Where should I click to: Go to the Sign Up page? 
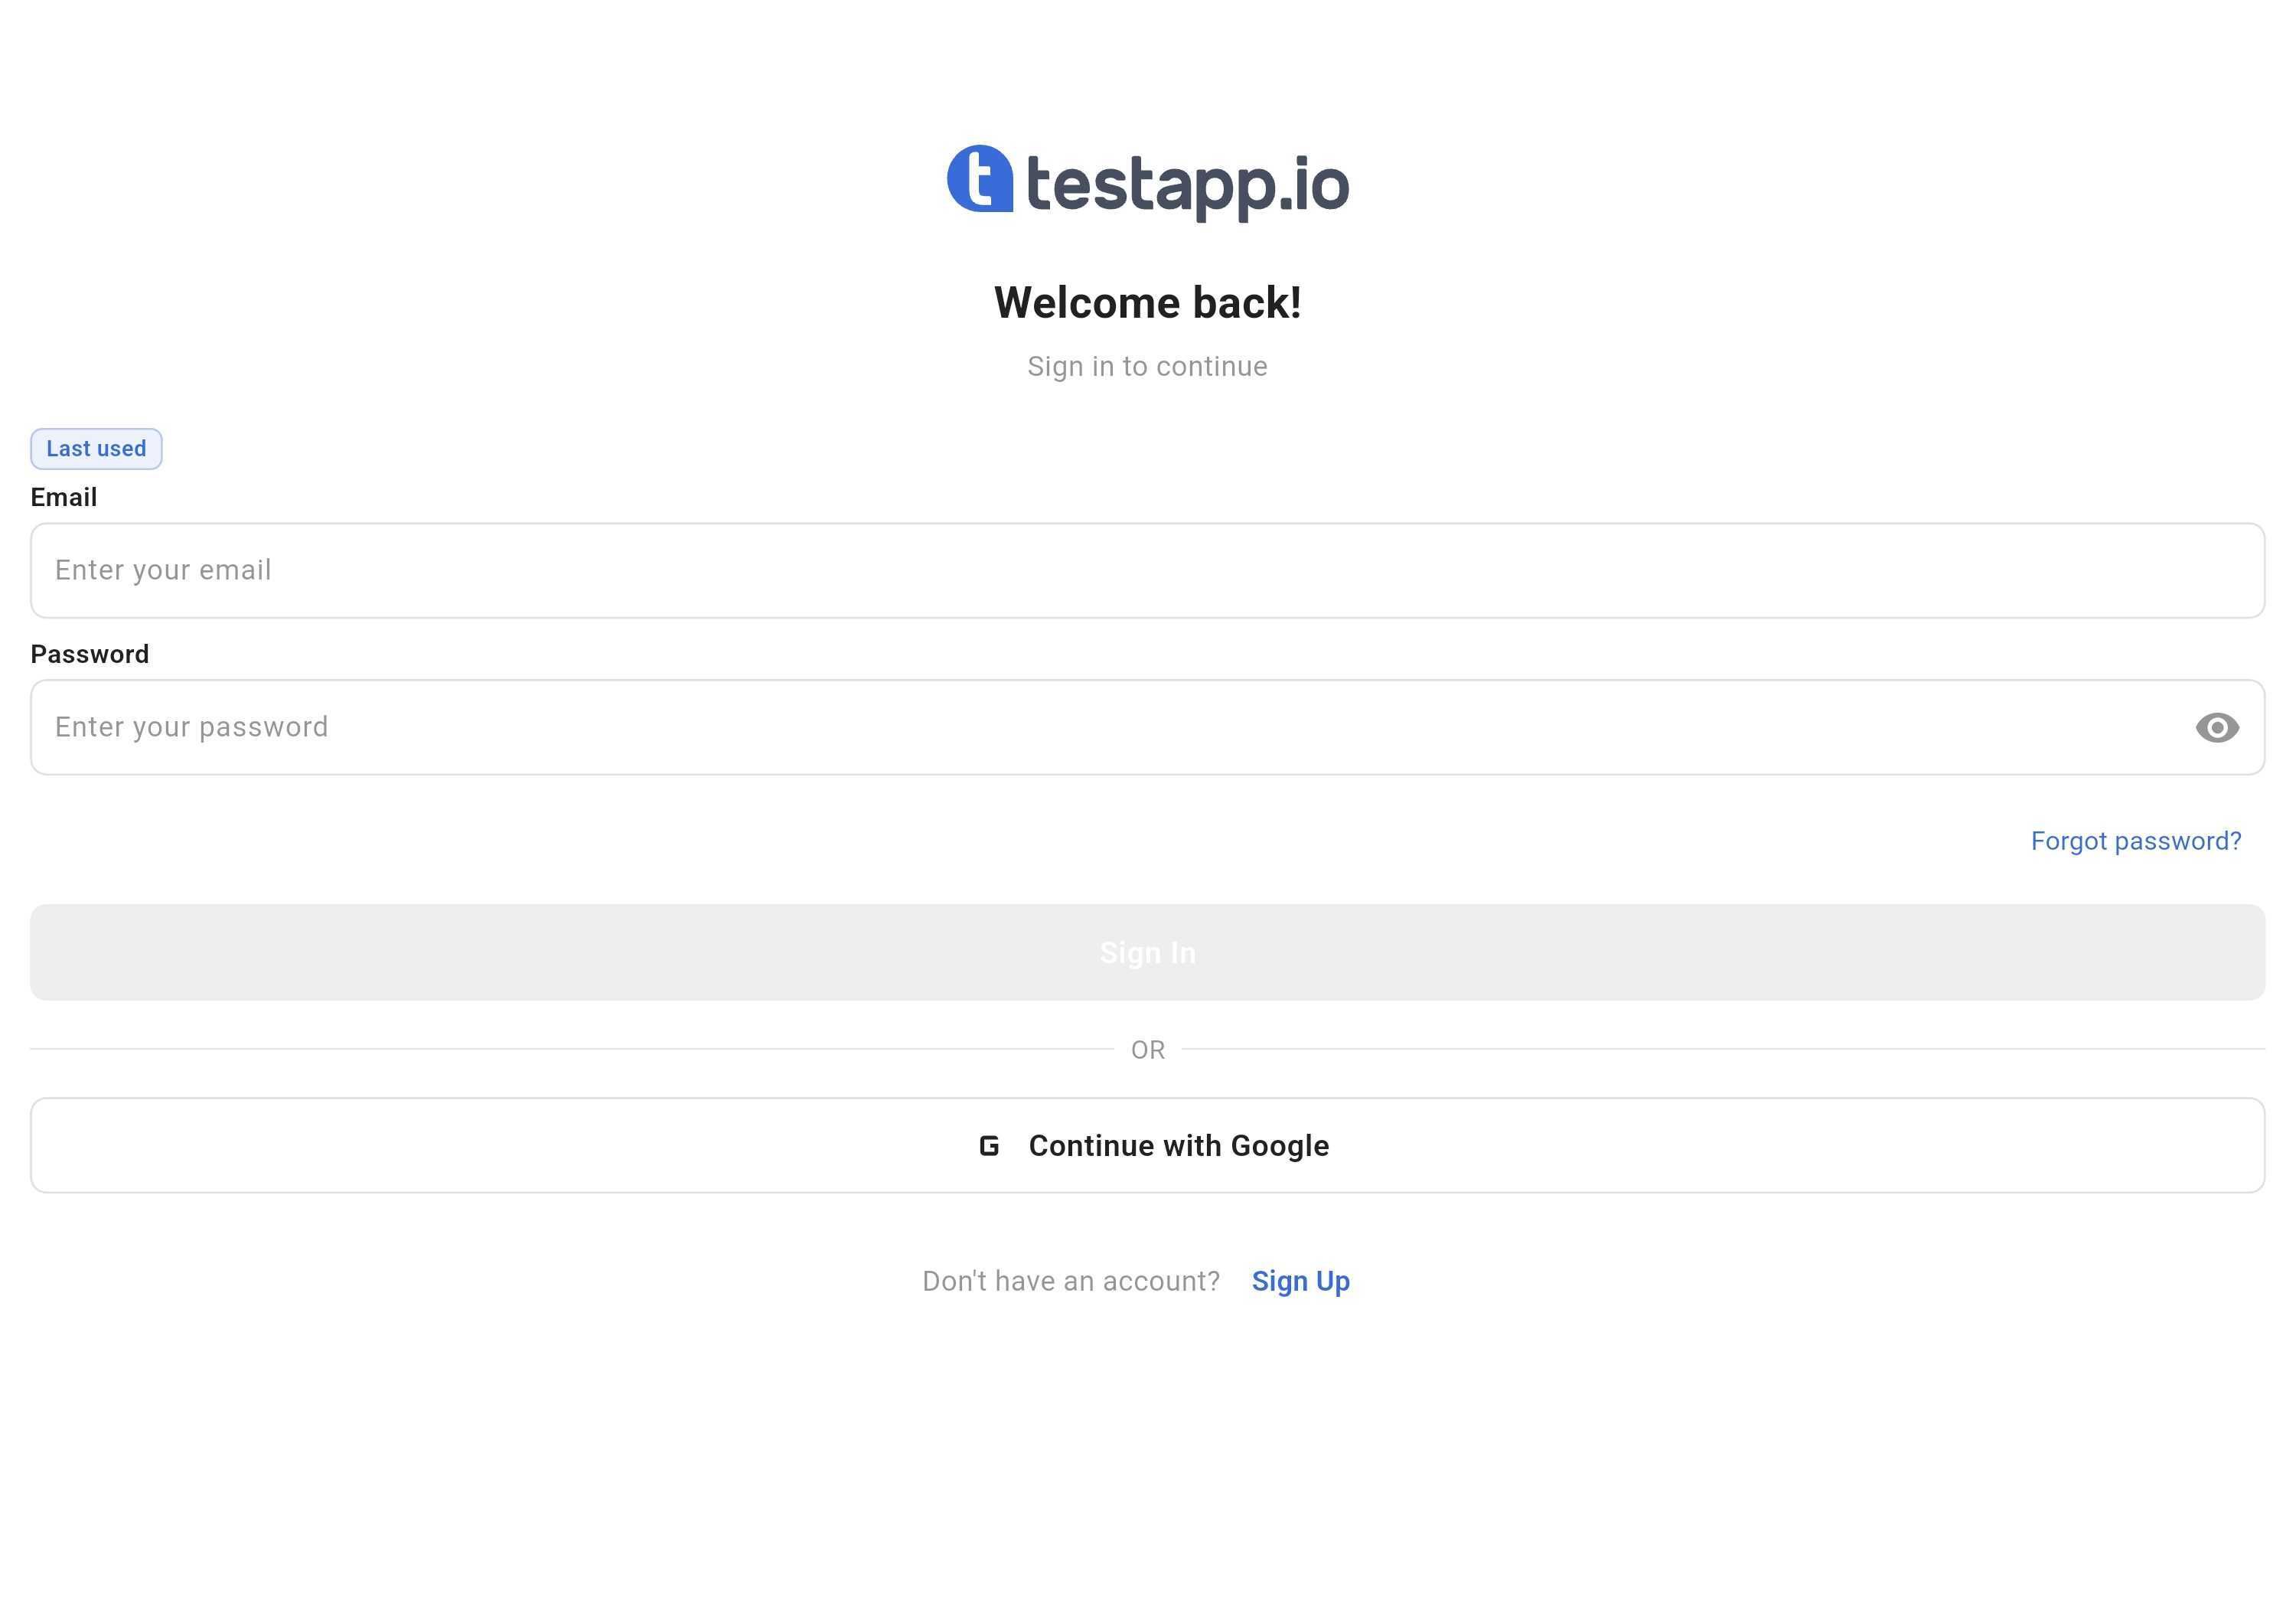pyautogui.click(x=1301, y=1281)
